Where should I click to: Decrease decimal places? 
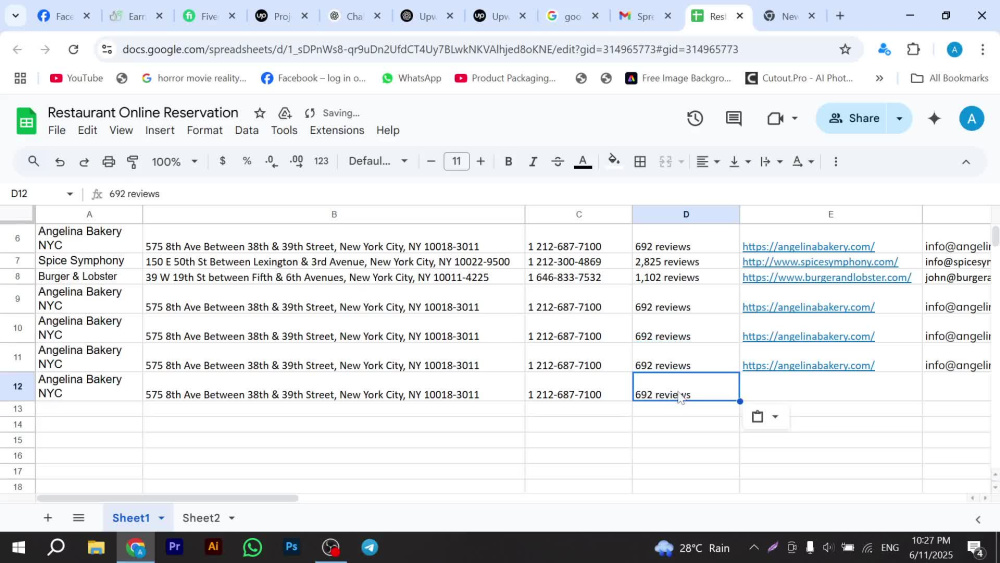[272, 161]
